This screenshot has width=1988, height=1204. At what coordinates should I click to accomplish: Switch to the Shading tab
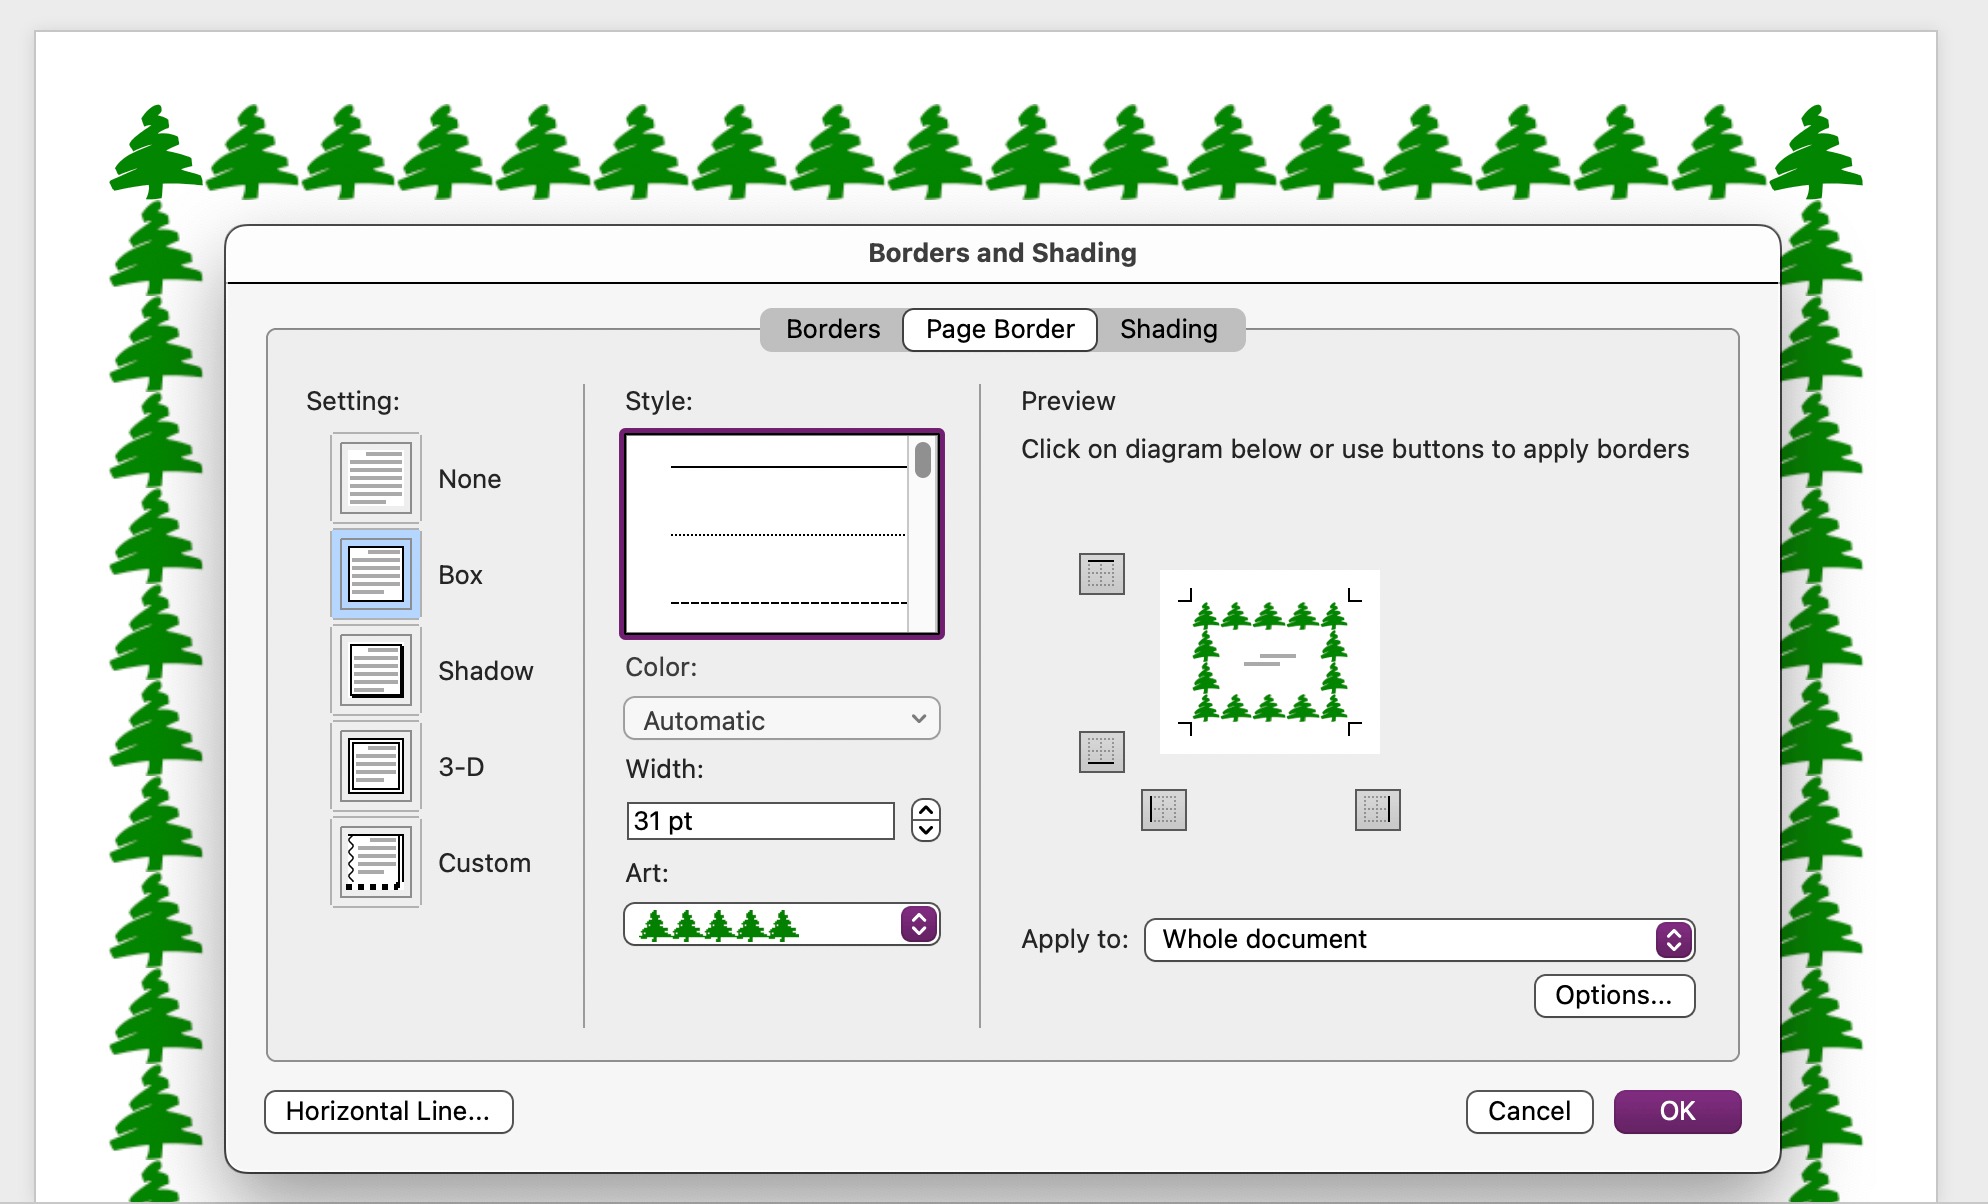tap(1168, 329)
